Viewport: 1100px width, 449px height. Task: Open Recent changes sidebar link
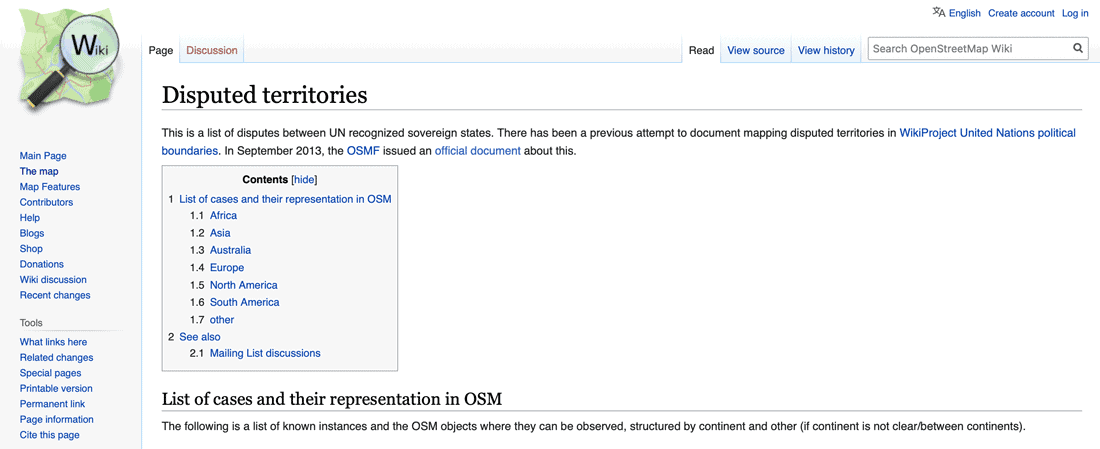(55, 295)
